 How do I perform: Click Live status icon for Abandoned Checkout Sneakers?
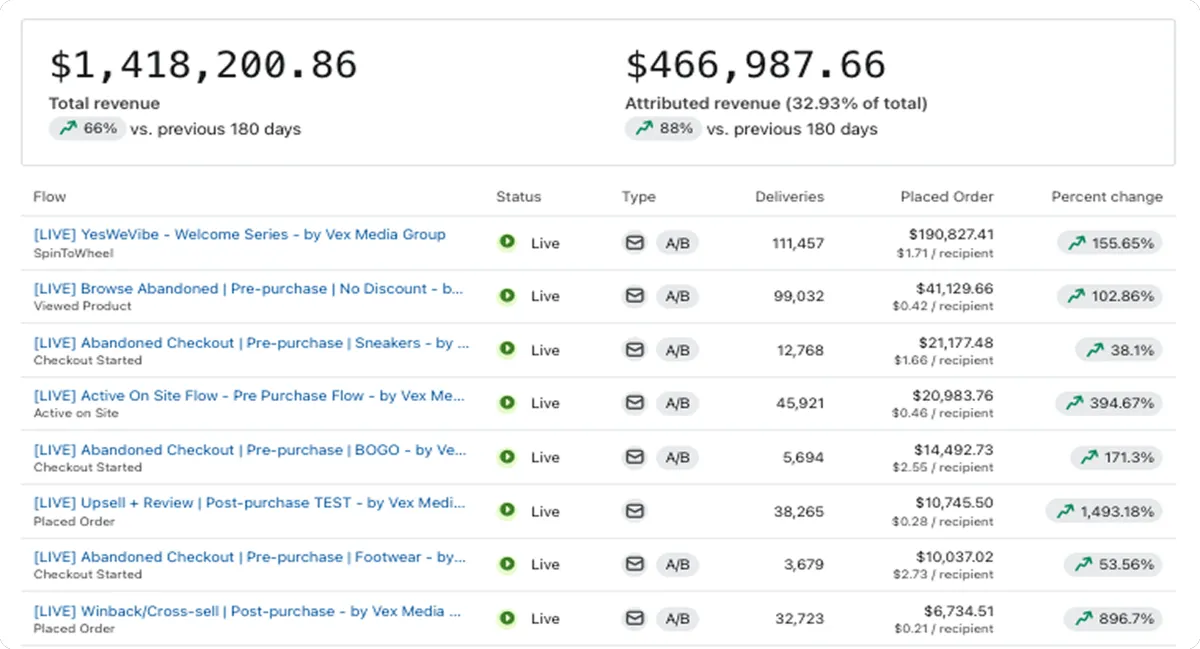pos(507,349)
